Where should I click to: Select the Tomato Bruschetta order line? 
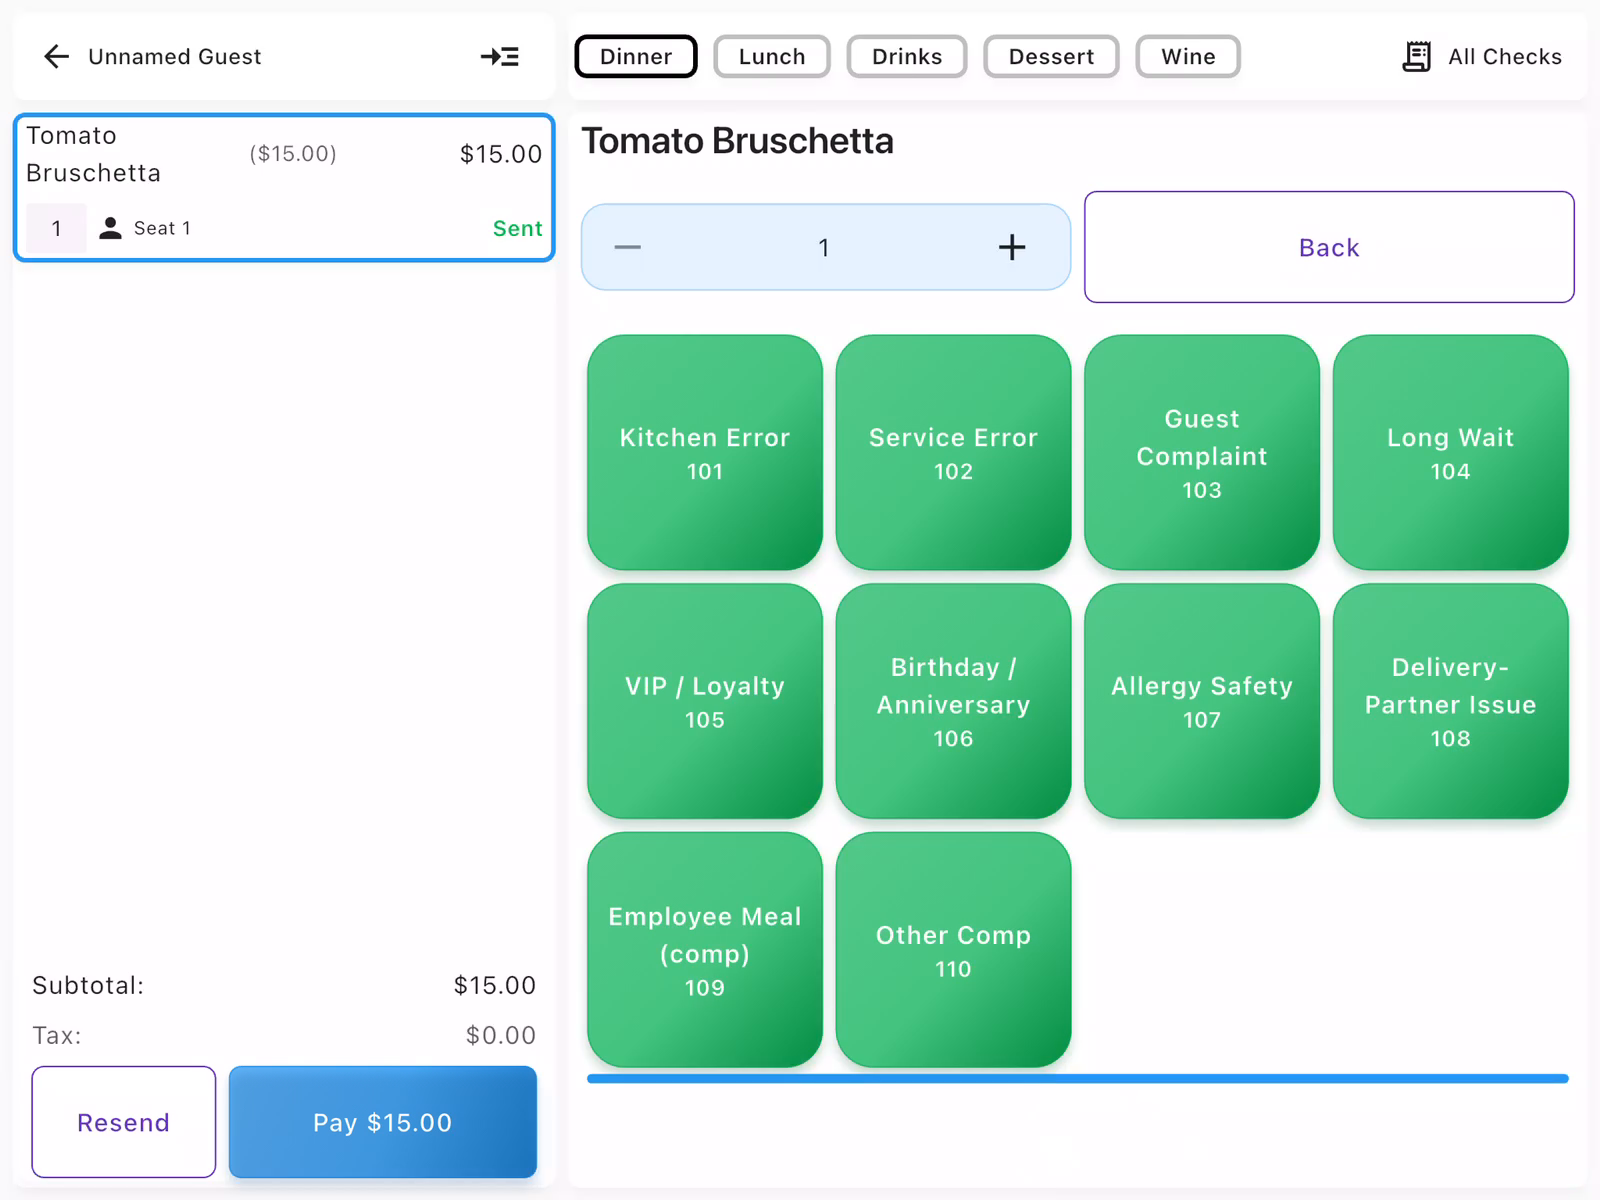[284, 170]
